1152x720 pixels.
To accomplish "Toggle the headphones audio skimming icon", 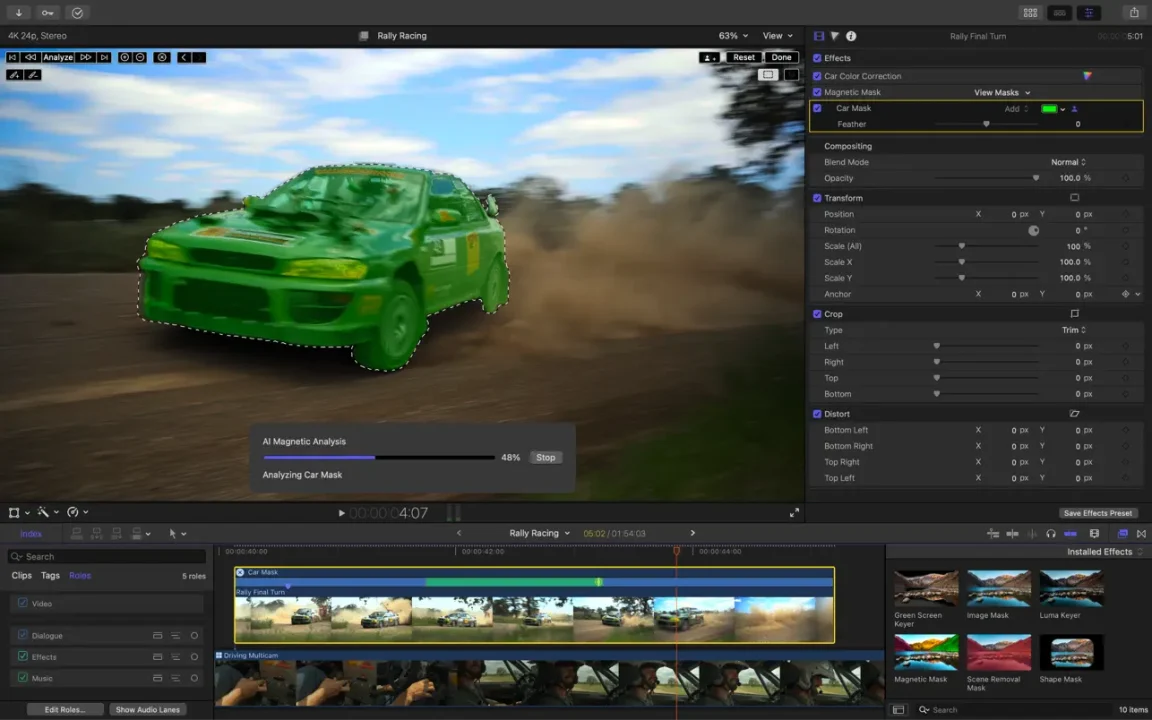I will click(x=1051, y=533).
